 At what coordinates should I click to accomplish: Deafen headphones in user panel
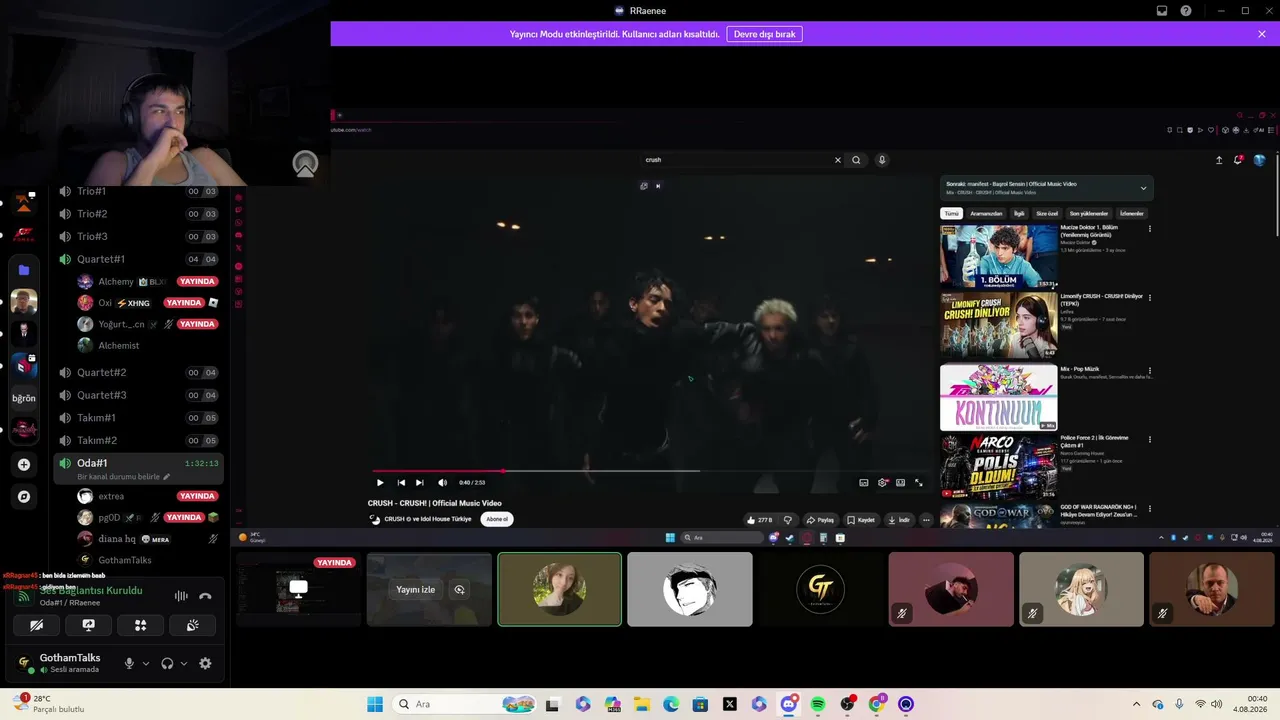pyautogui.click(x=167, y=663)
